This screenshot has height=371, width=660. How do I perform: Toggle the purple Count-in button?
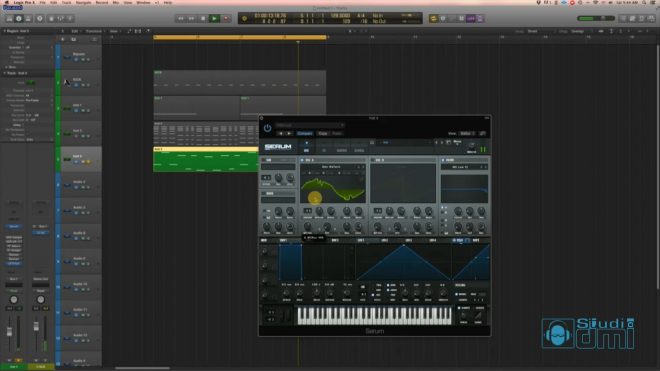[471, 19]
